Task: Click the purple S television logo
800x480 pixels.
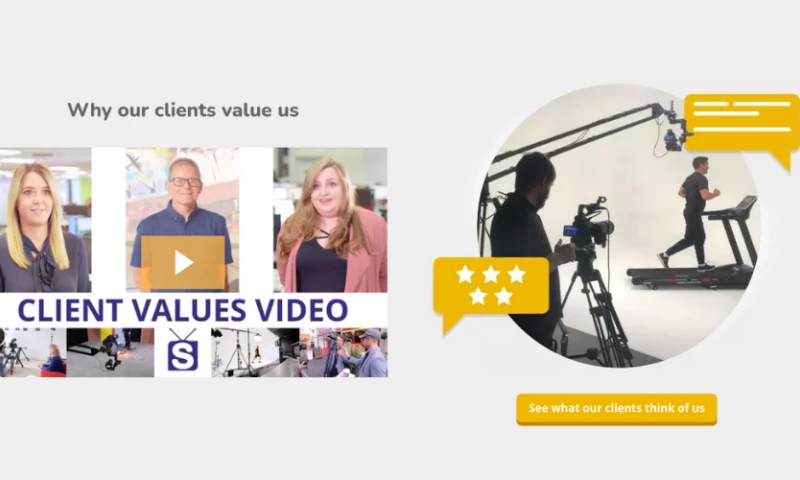Action: [x=182, y=351]
